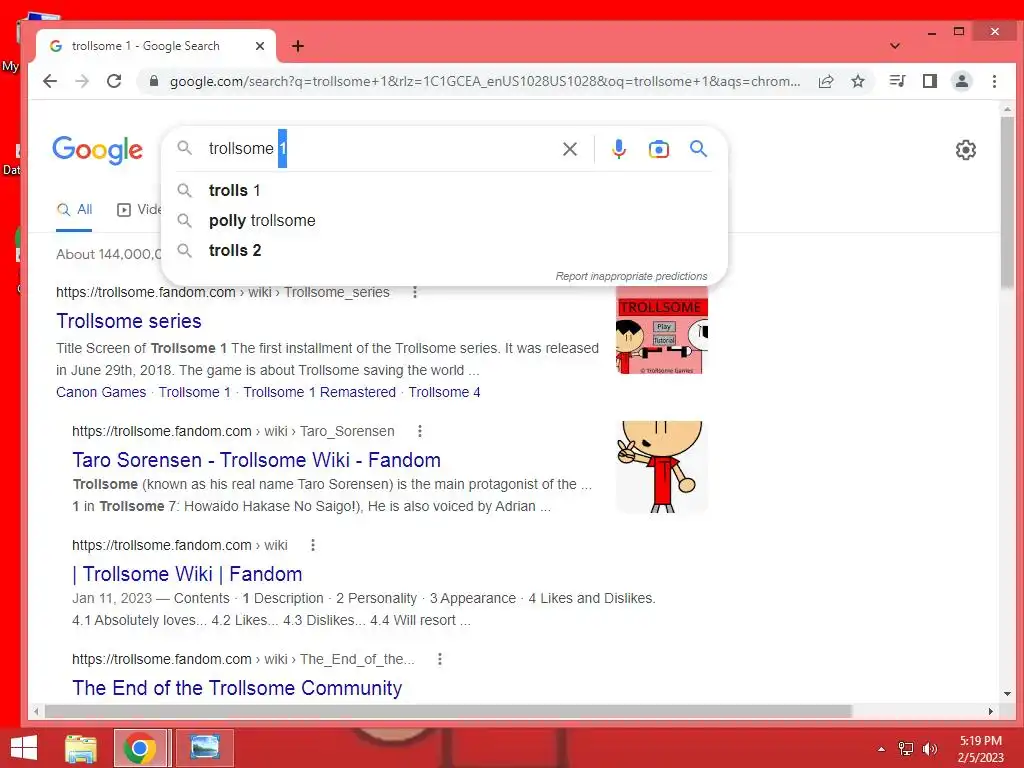The width and height of the screenshot is (1024, 768).
Task: Click the lock icon in the address bar
Action: tap(154, 81)
